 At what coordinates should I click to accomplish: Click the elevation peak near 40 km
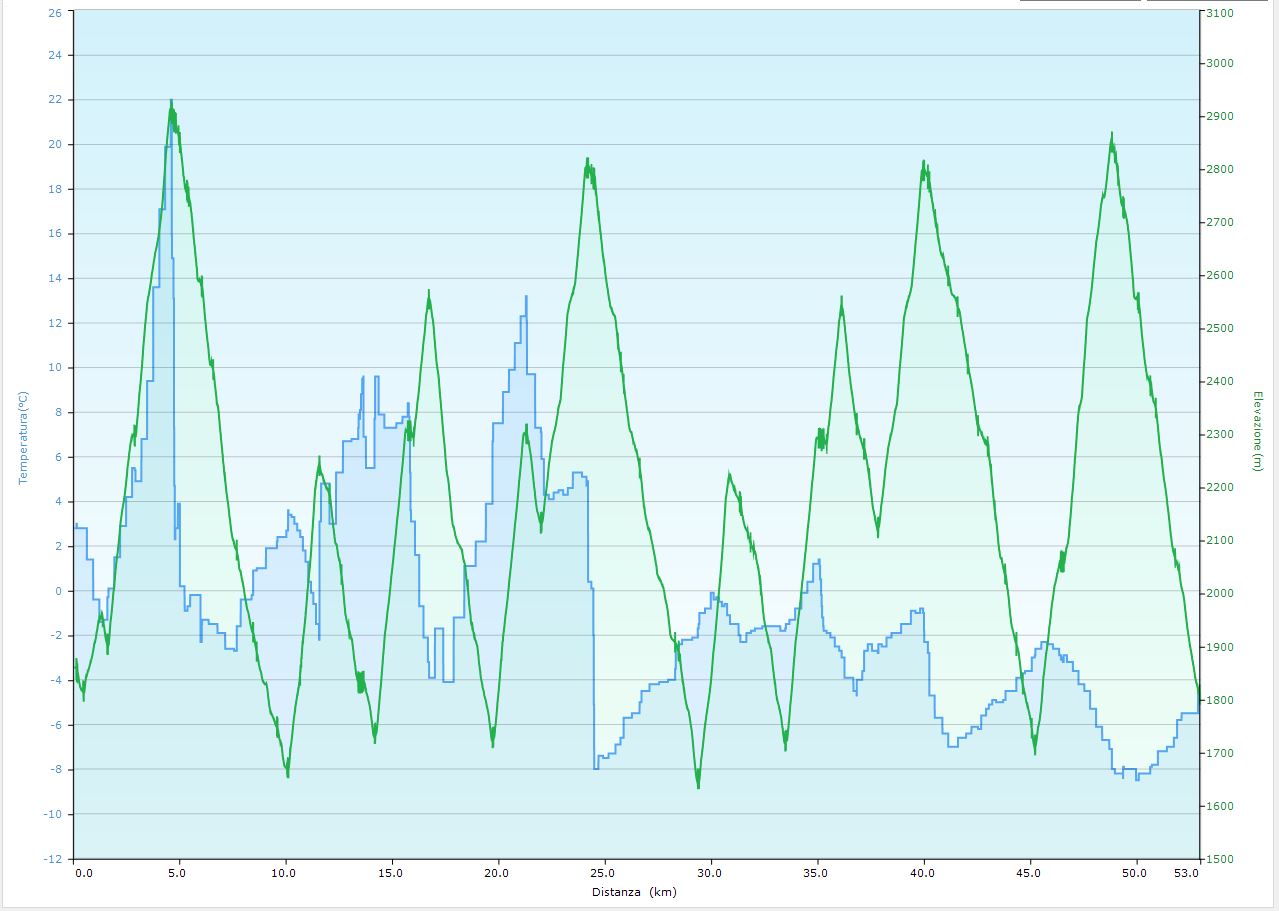tap(923, 162)
